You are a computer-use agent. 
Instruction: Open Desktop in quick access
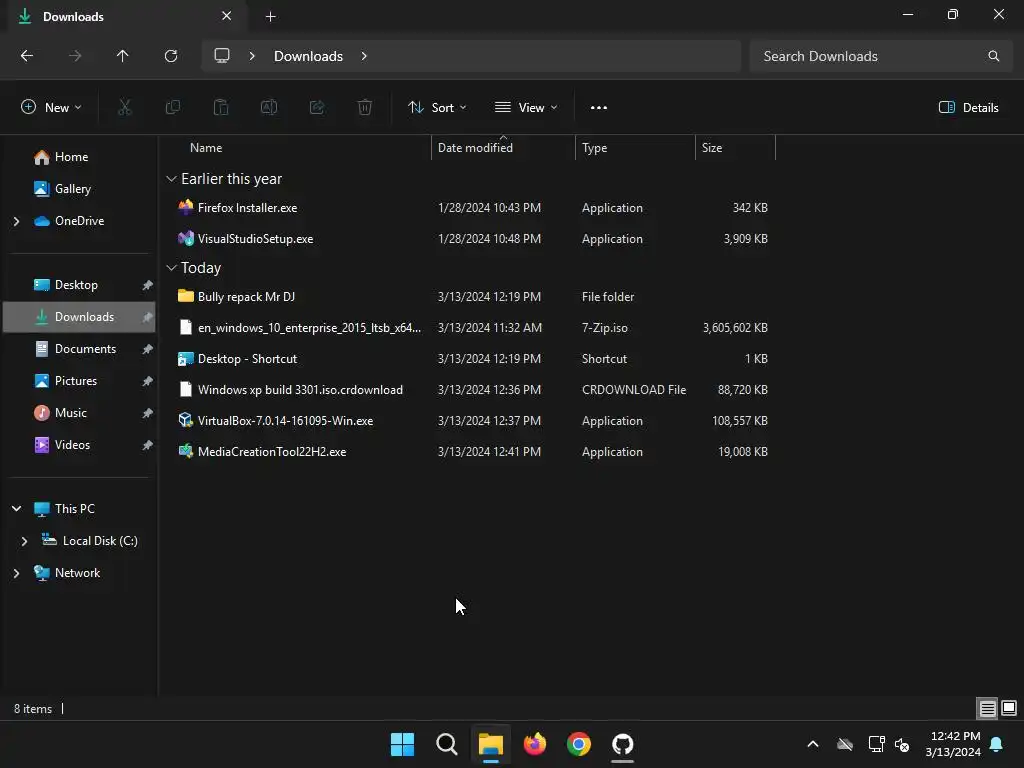(x=76, y=285)
